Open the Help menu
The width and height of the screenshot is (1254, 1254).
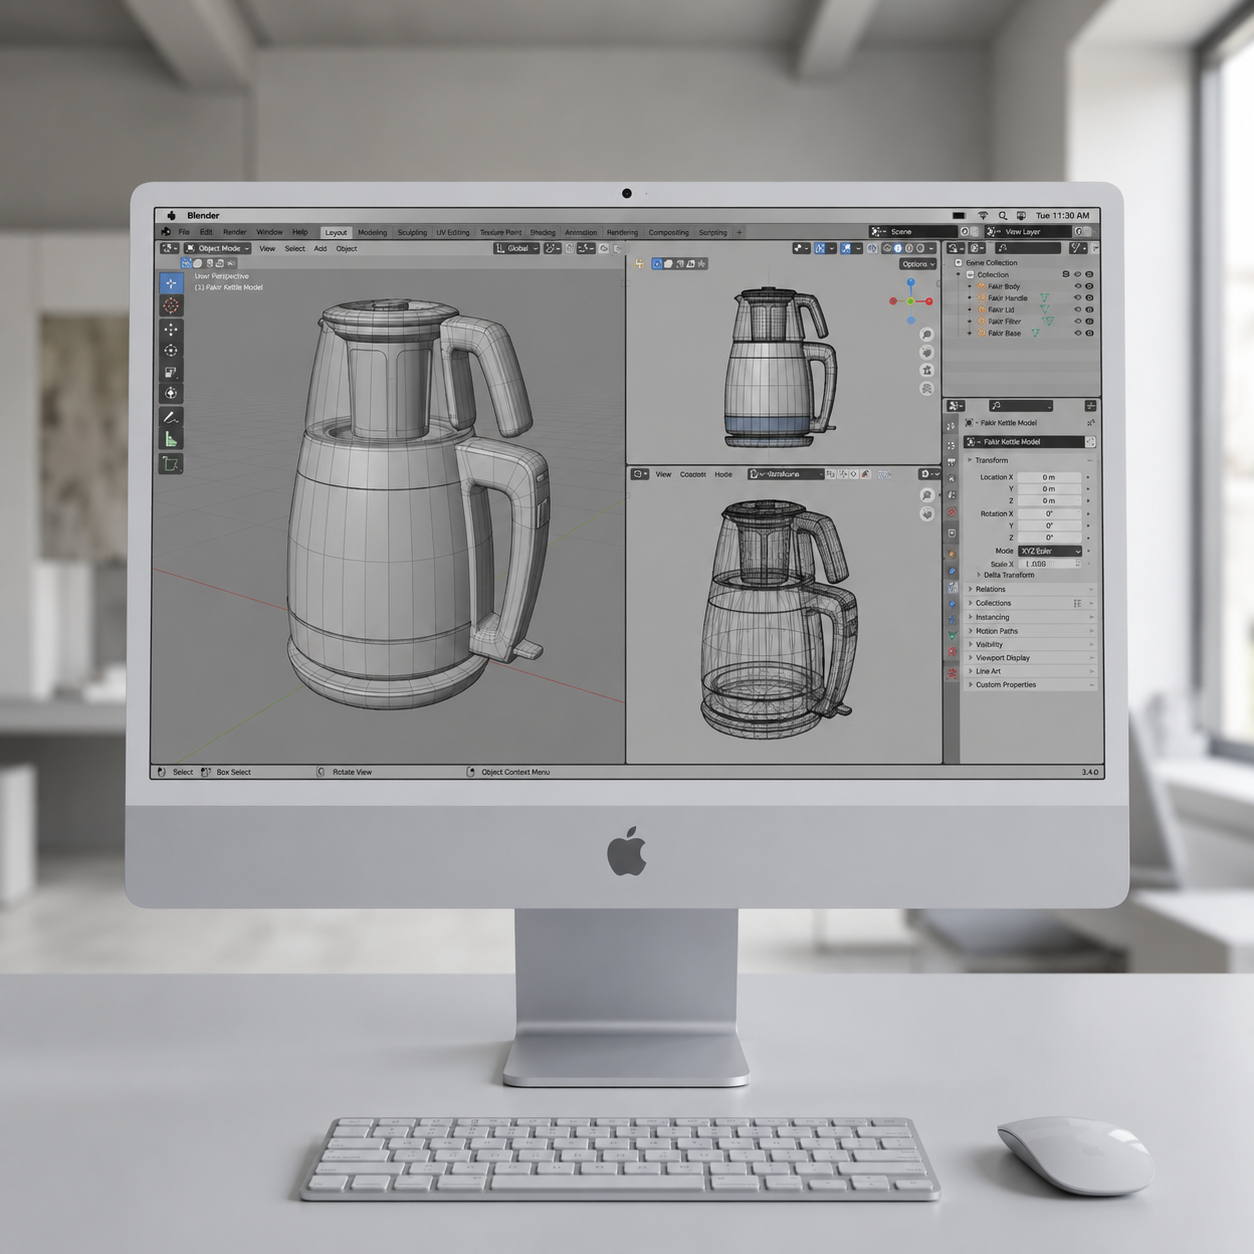(300, 232)
